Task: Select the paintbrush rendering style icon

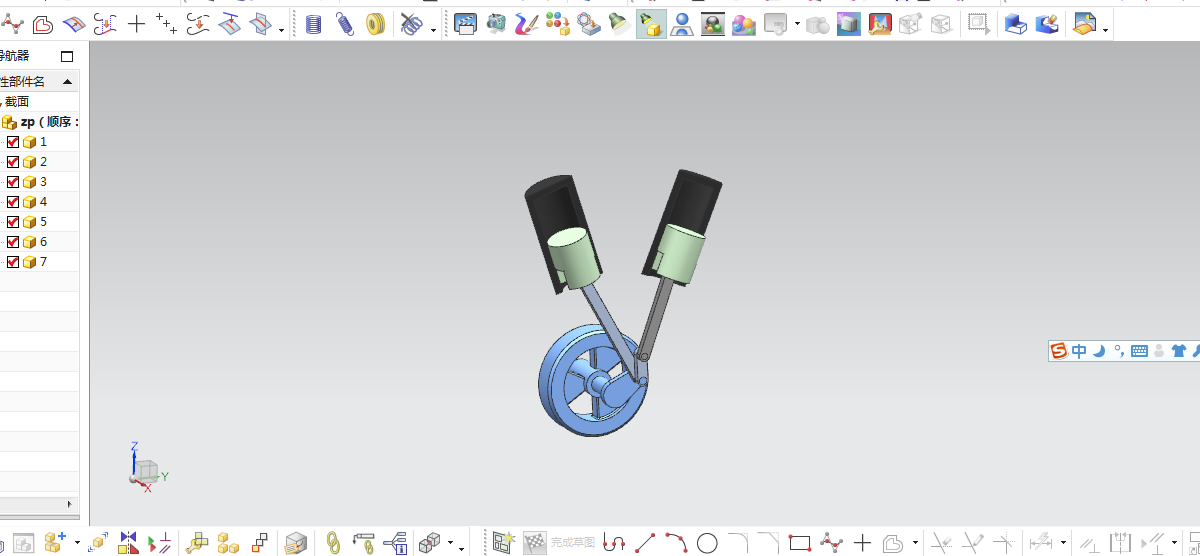Action: (x=527, y=24)
